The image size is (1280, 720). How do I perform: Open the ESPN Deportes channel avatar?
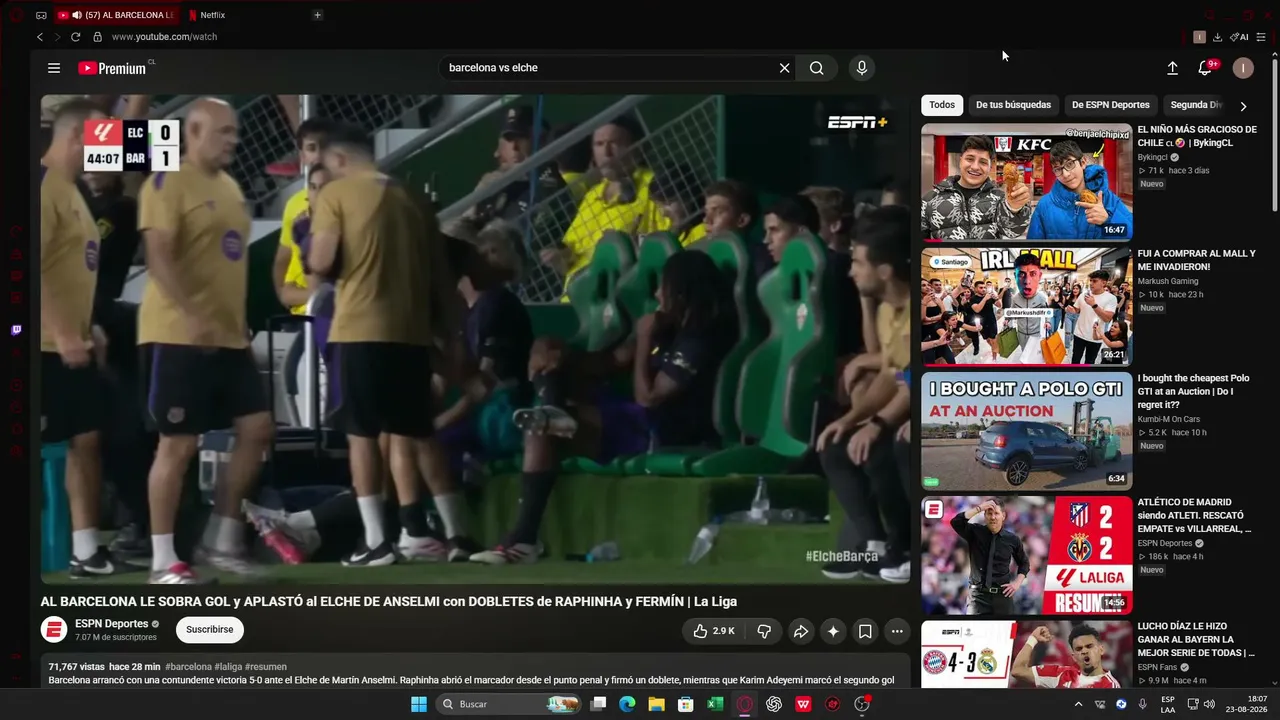[x=54, y=630]
